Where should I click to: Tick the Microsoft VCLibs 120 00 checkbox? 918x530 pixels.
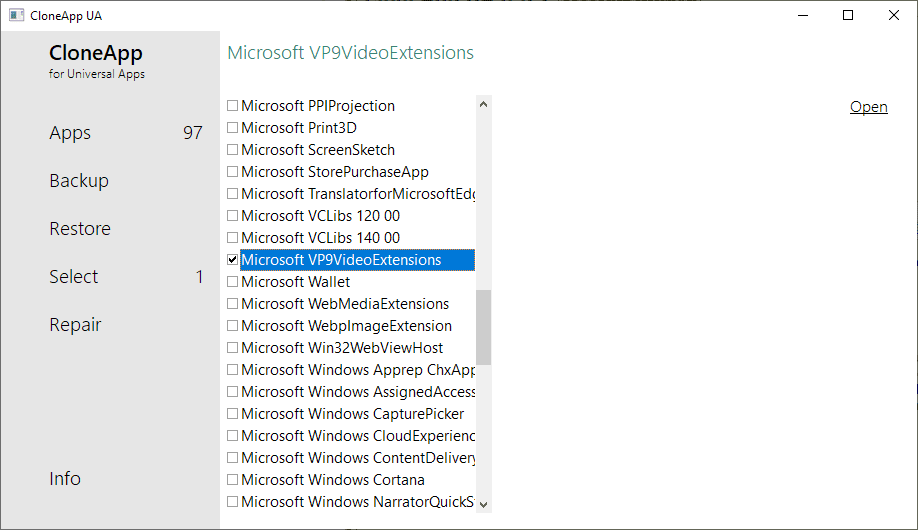(x=232, y=216)
